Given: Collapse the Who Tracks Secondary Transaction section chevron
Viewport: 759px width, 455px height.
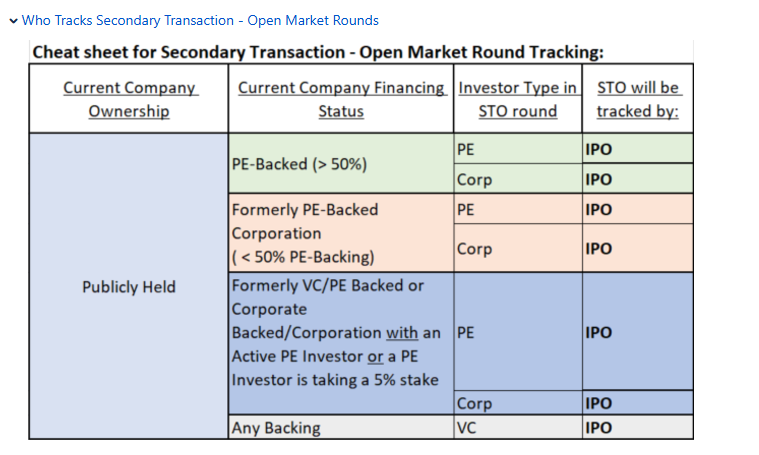Looking at the screenshot, I should click(13, 20).
